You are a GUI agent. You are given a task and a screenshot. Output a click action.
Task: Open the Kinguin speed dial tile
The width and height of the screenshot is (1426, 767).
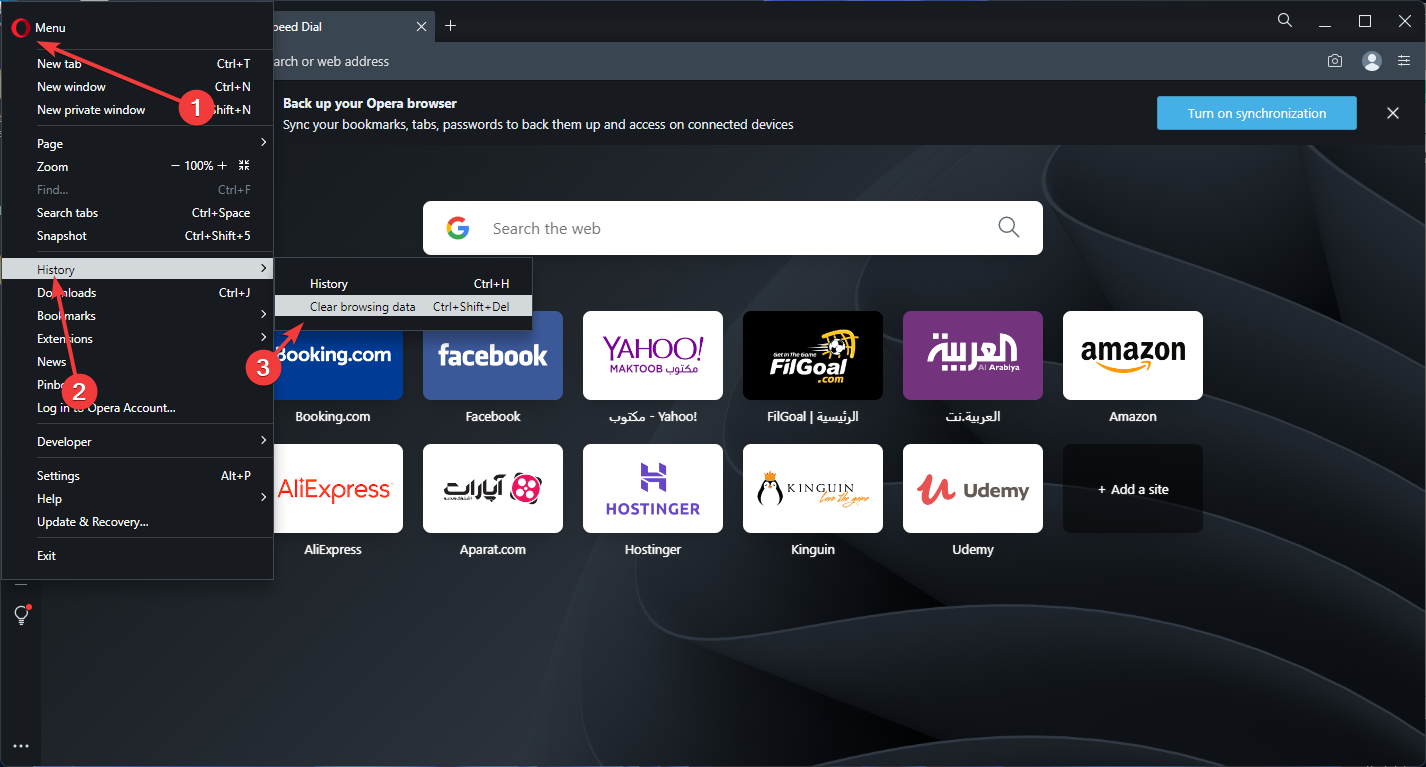click(813, 488)
